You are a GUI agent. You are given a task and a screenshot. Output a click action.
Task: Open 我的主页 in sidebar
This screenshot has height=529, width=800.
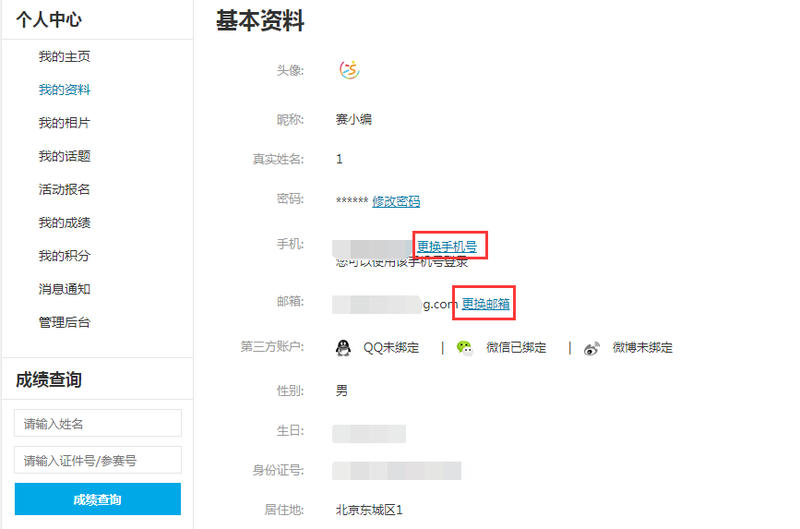tap(64, 57)
